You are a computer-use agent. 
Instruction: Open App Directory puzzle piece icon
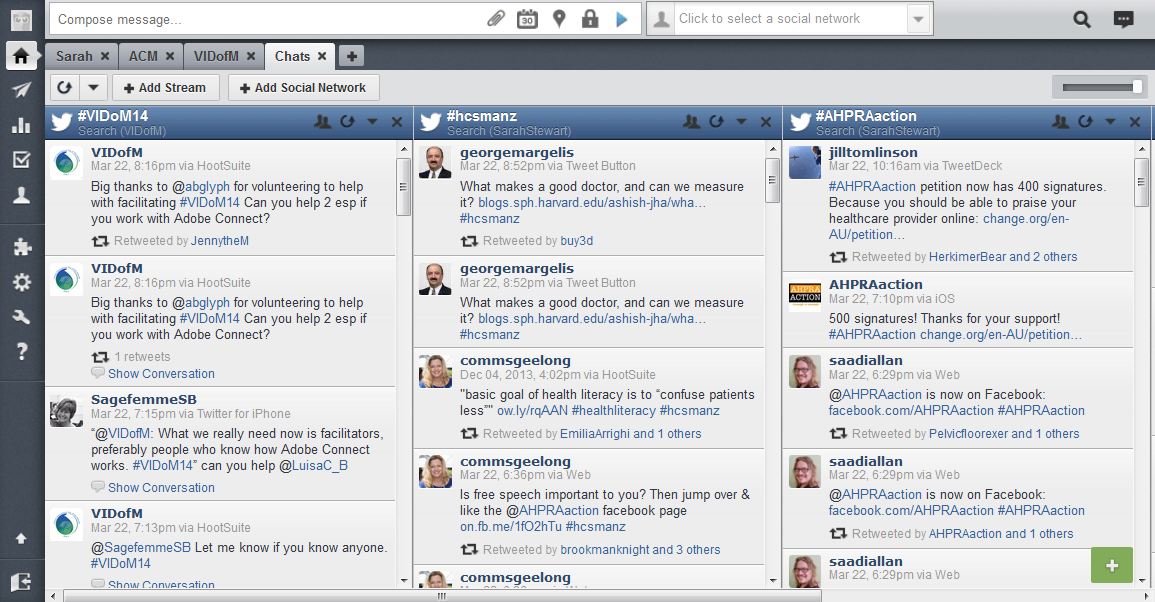coord(22,247)
